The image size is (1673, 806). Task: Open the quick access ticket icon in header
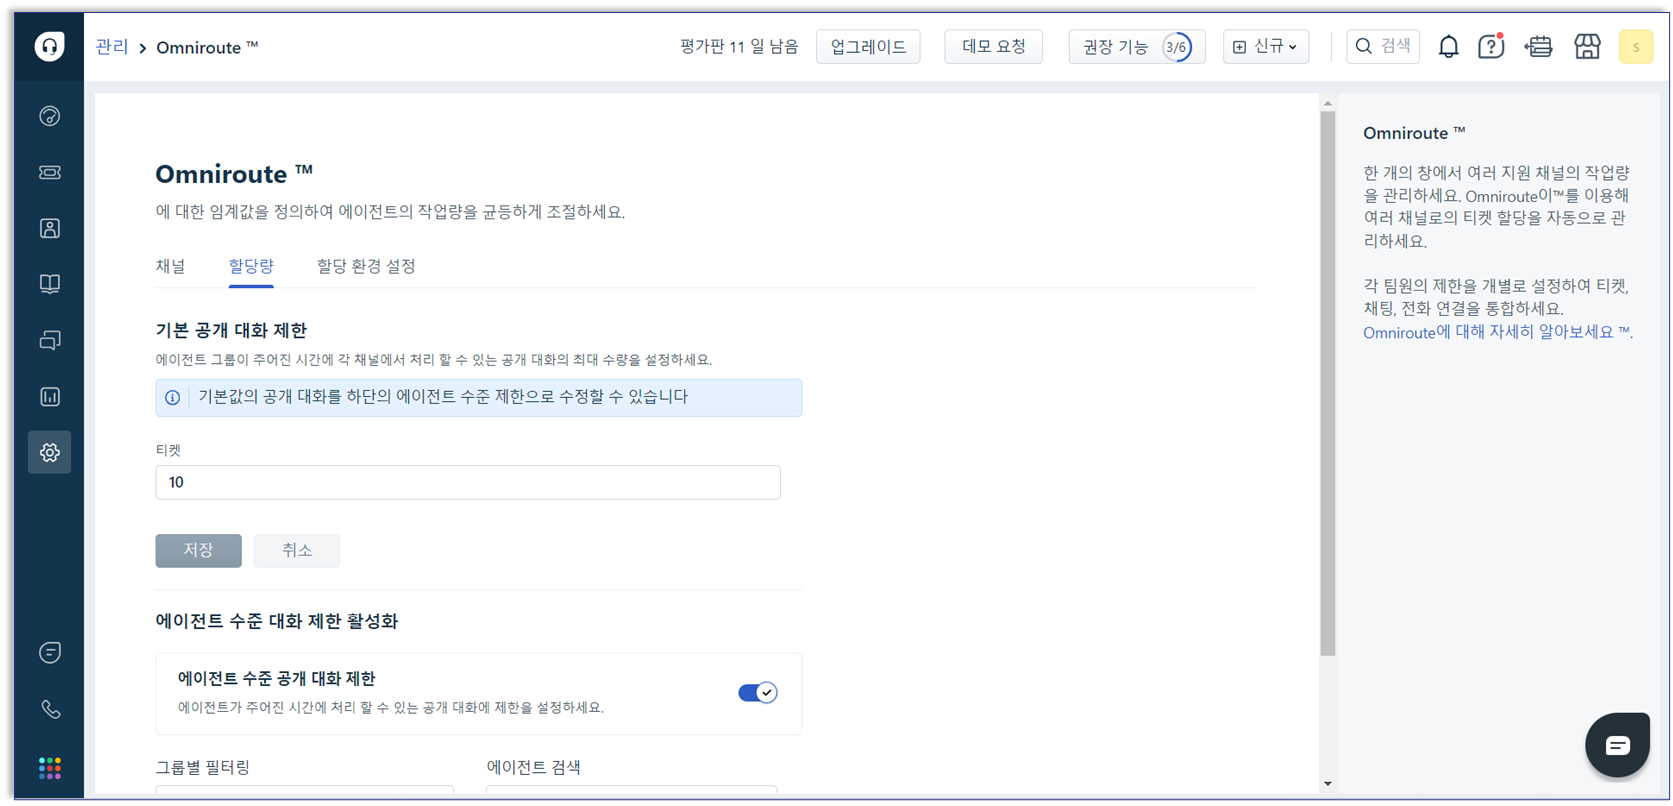(1538, 46)
